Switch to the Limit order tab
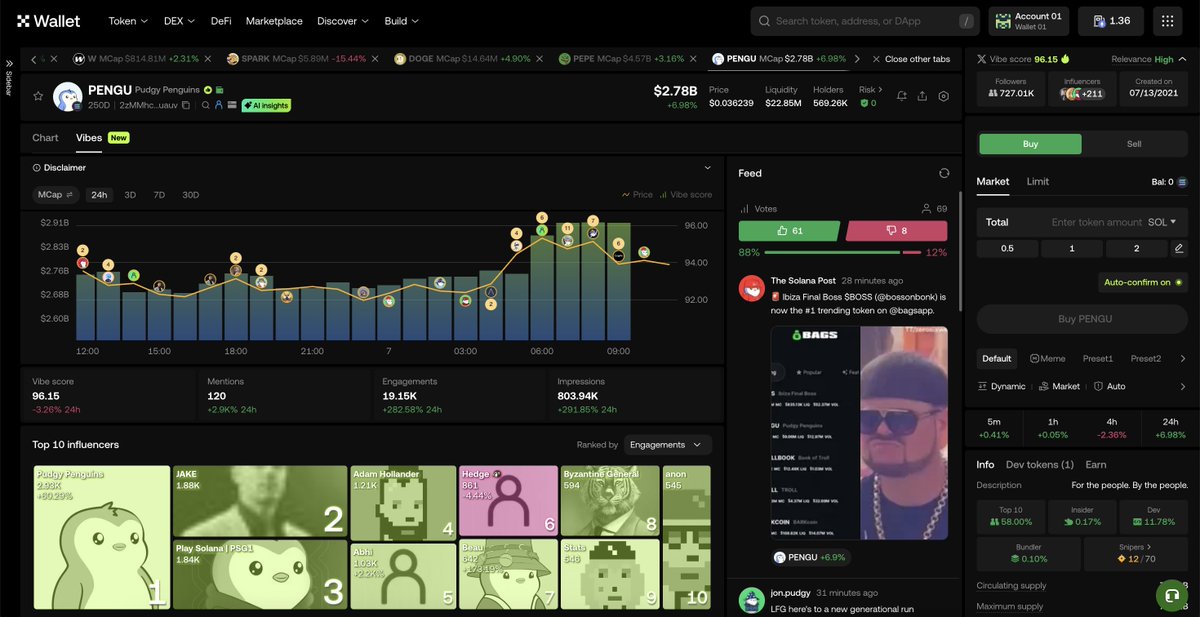This screenshot has height=617, width=1200. pos(1038,181)
